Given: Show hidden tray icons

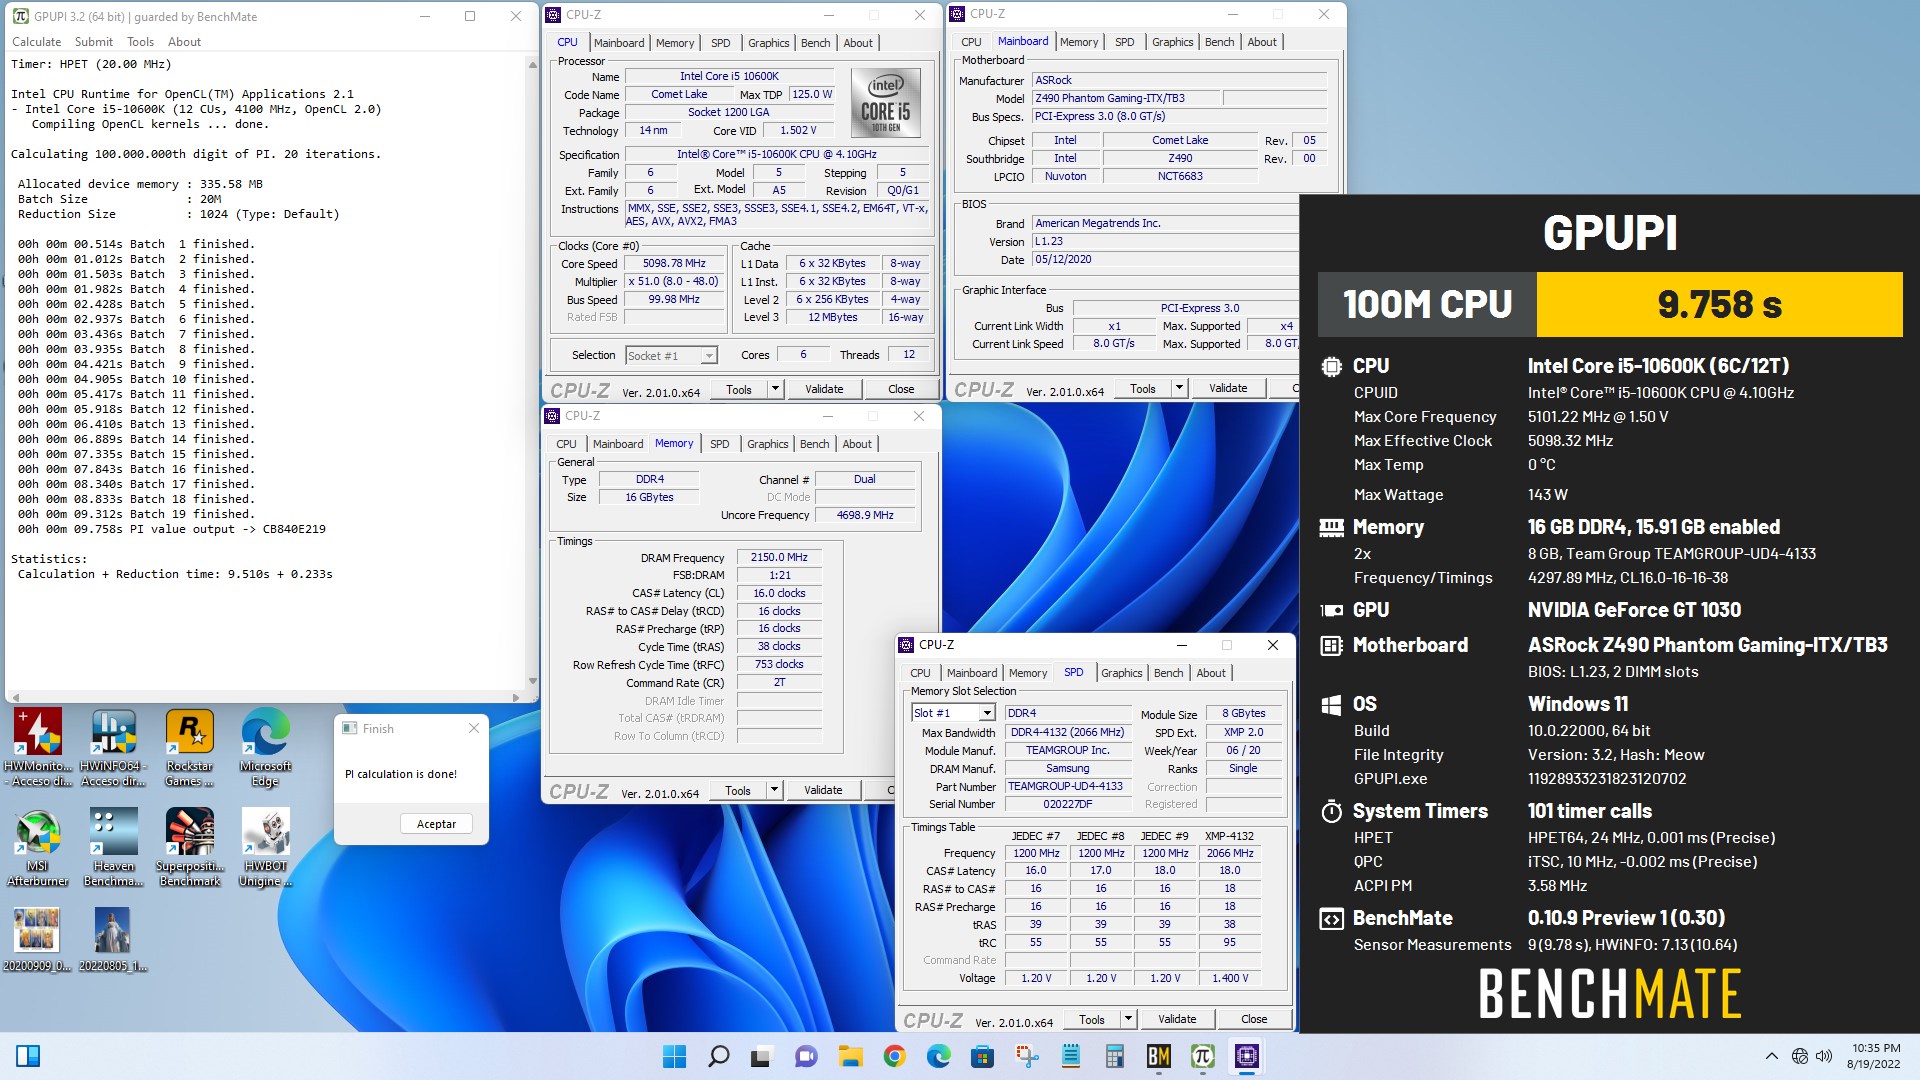Looking at the screenshot, I should (1771, 1056).
